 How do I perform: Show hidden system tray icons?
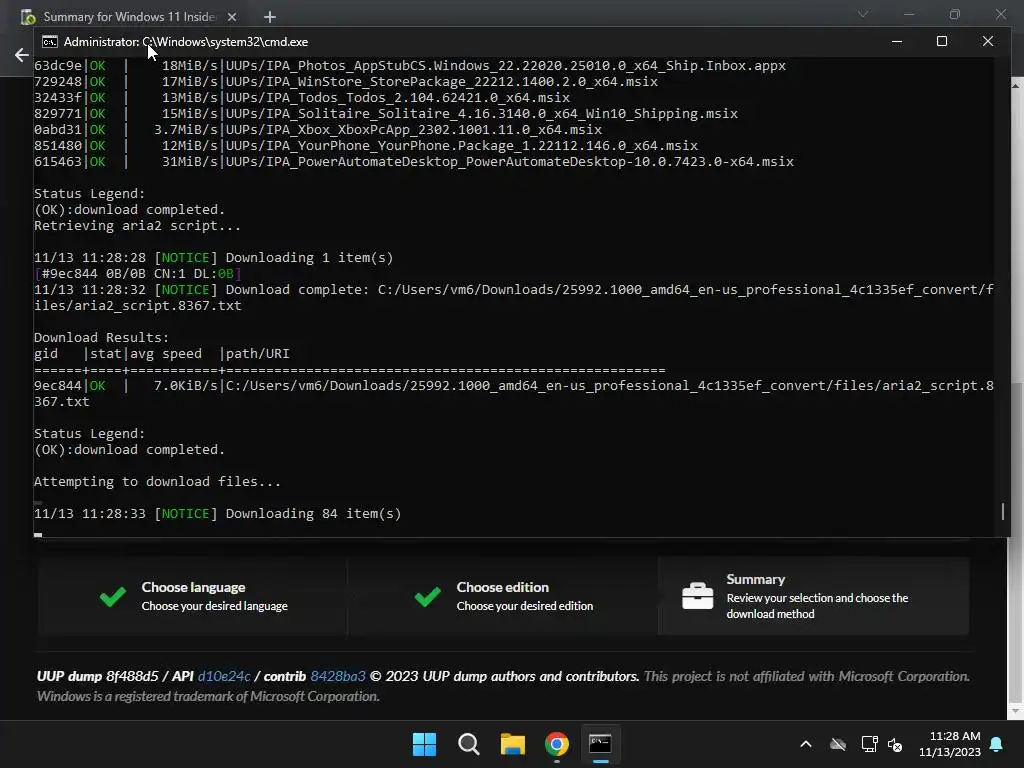[806, 744]
